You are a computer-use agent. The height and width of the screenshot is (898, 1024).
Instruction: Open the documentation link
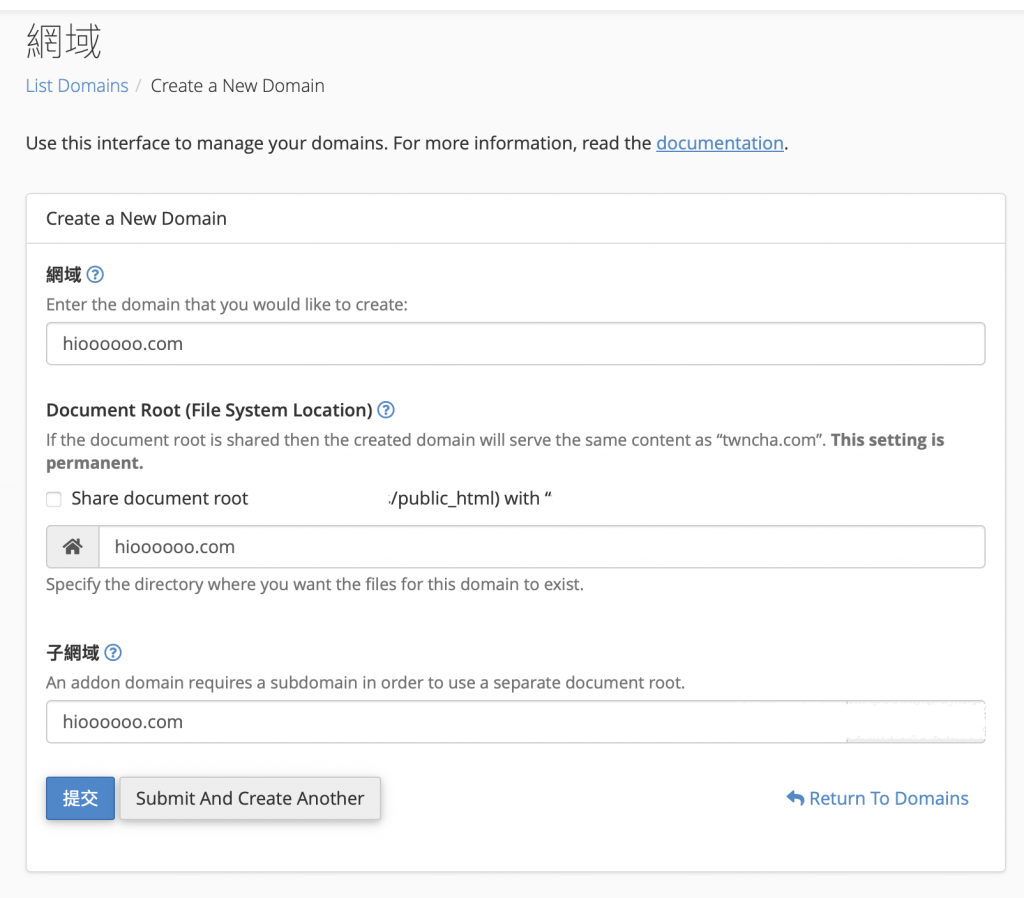(719, 143)
